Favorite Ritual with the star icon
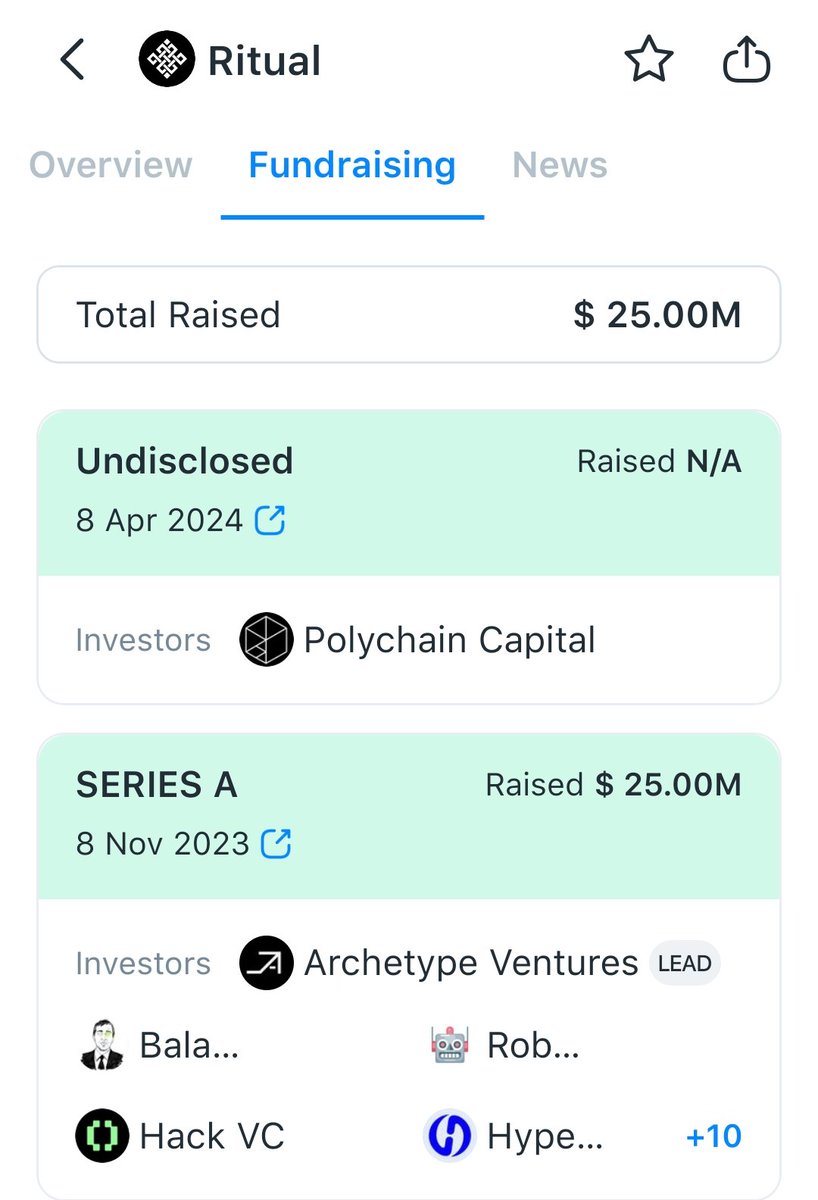The width and height of the screenshot is (818, 1200). (x=649, y=62)
